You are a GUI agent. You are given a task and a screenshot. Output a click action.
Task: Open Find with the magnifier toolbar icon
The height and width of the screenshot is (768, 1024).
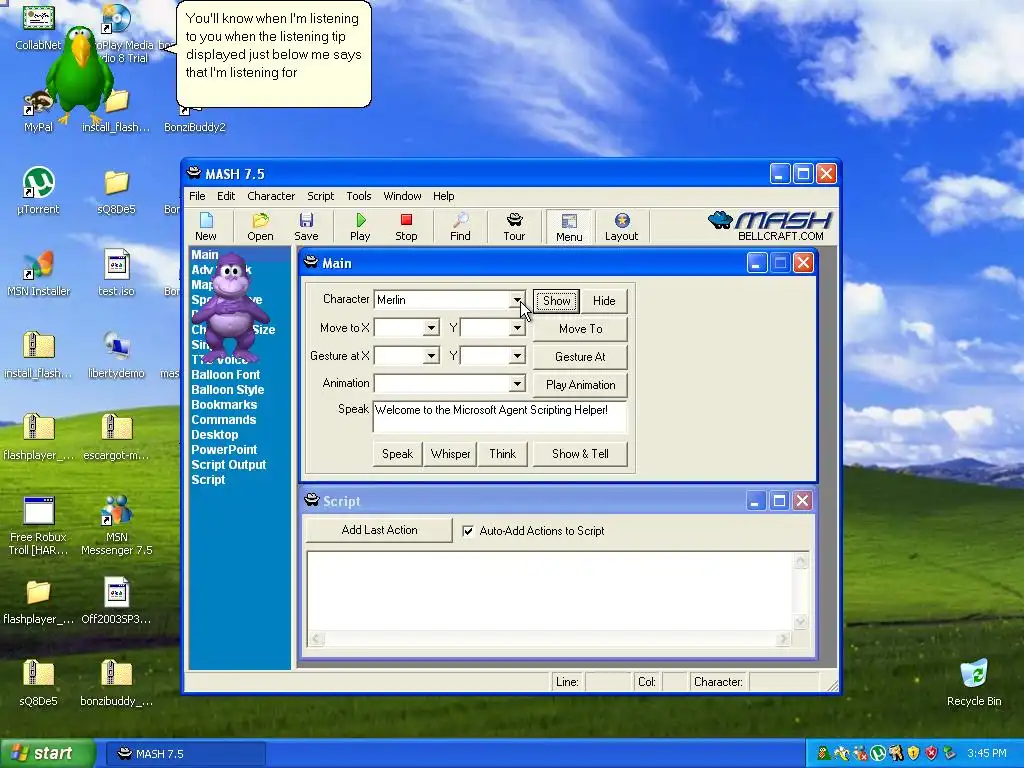pos(460,227)
